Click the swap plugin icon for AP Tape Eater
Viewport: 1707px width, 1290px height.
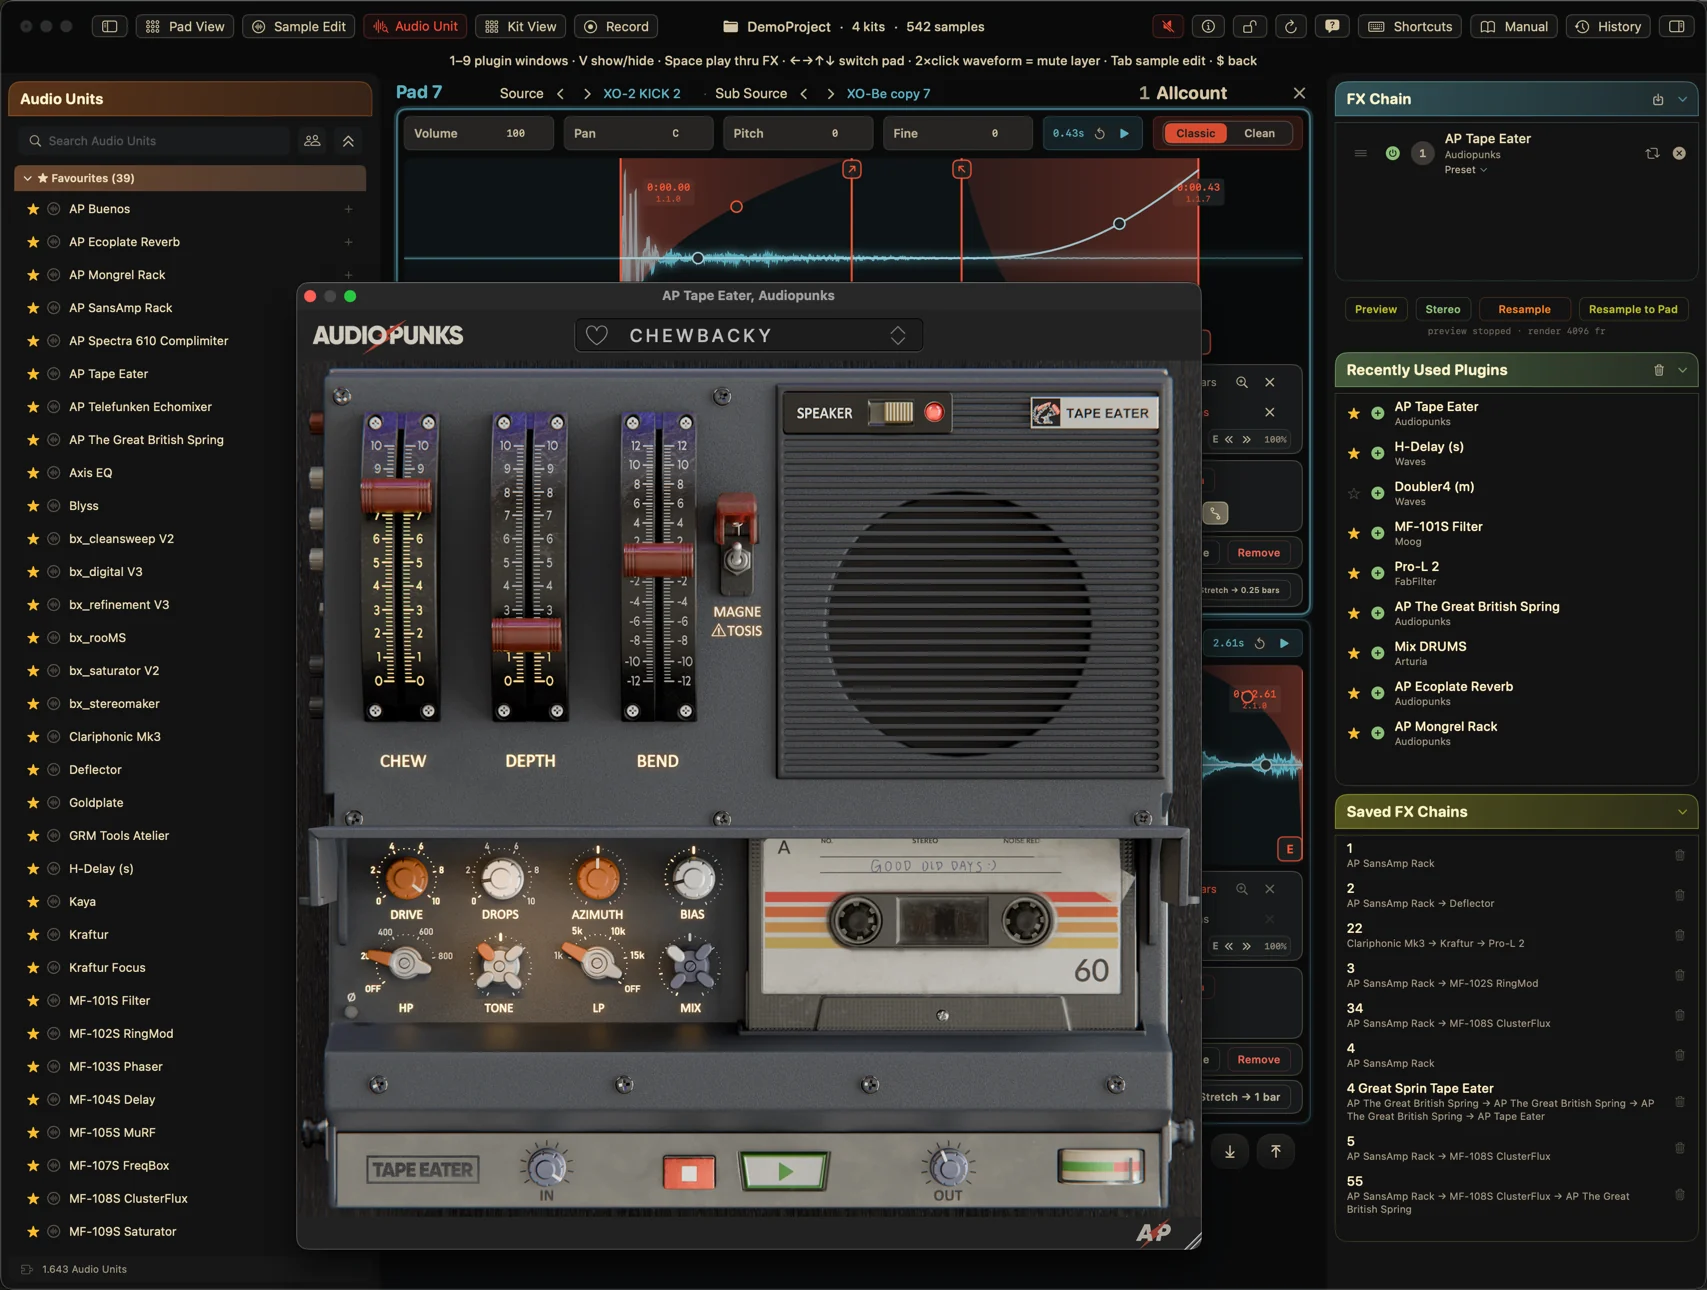(1652, 153)
